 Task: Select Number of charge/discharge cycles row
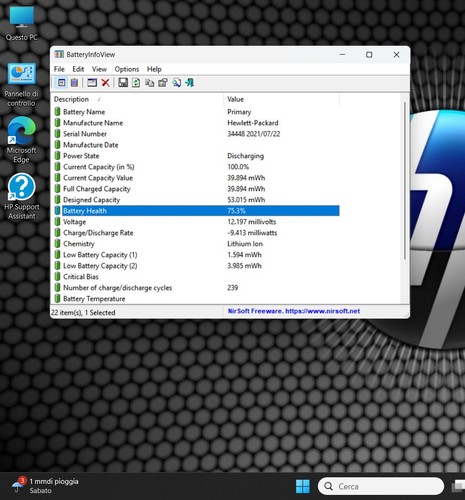[197, 288]
